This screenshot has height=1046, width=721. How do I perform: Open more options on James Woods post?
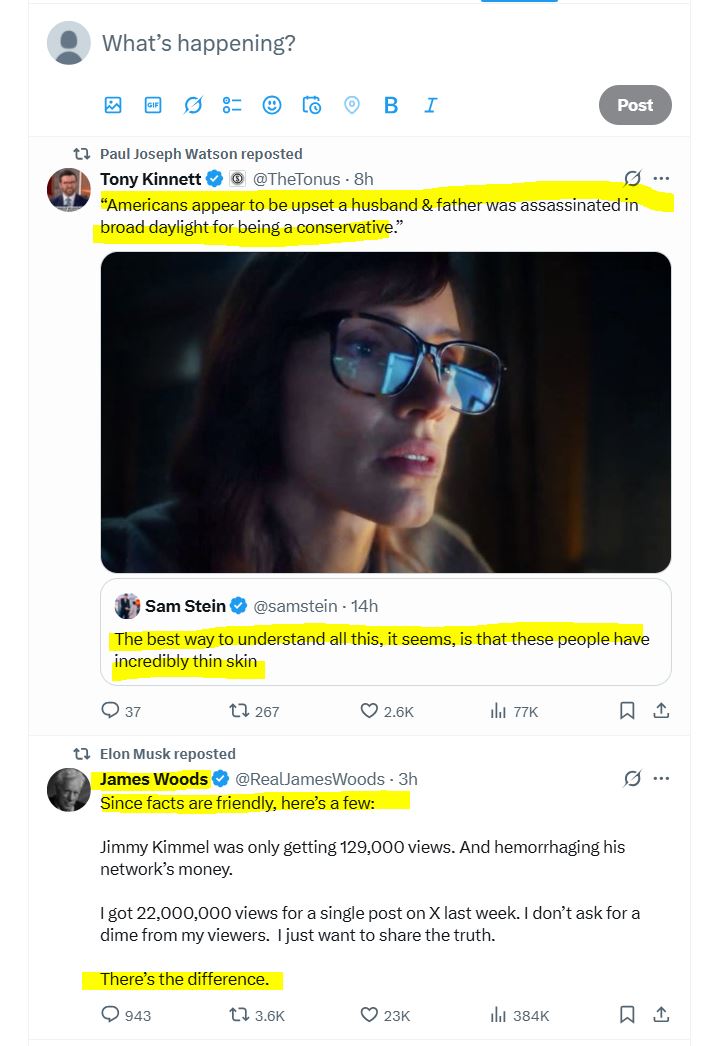point(661,778)
